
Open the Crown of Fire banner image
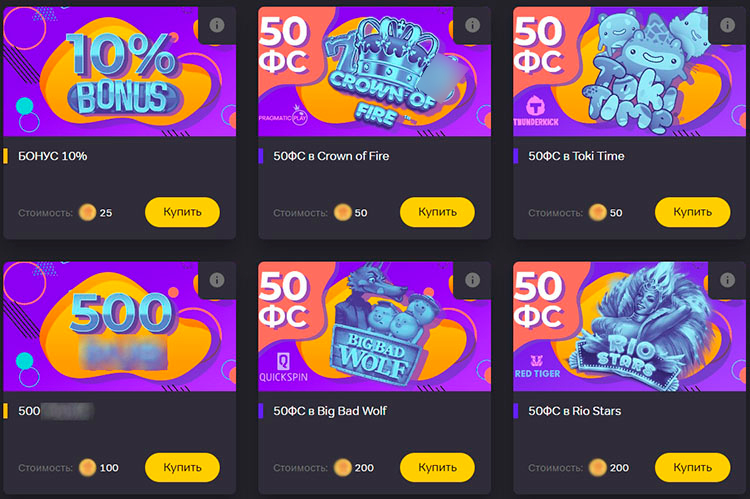pos(375,72)
